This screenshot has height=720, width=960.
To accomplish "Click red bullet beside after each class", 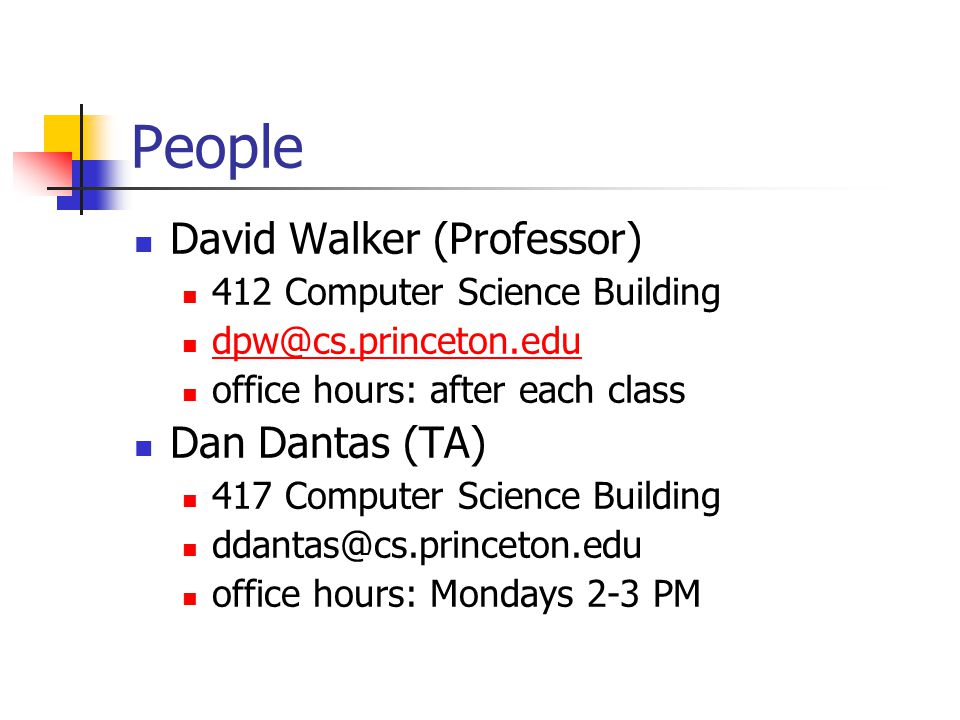I will coord(190,396).
